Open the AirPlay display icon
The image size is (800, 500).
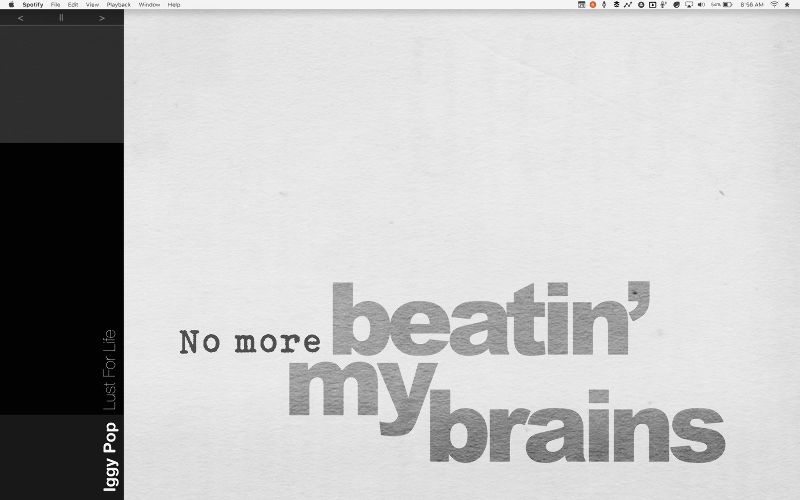click(x=688, y=5)
